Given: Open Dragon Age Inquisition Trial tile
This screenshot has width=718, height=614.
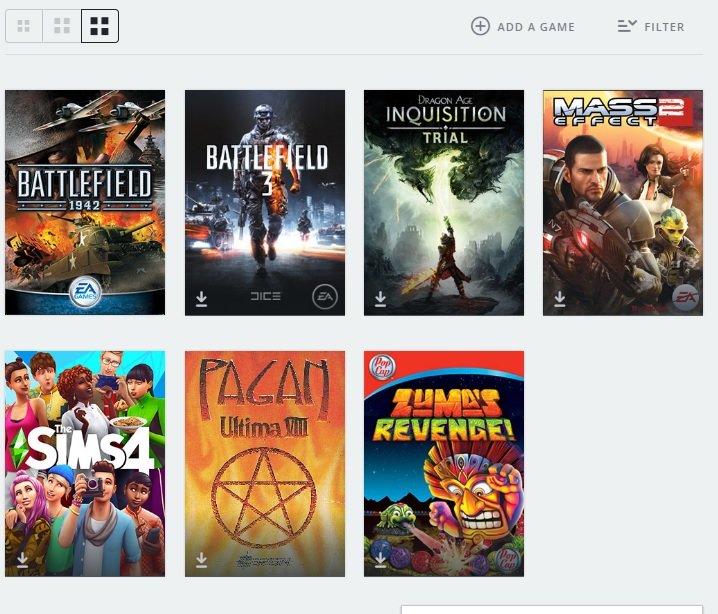Looking at the screenshot, I should [x=444, y=202].
